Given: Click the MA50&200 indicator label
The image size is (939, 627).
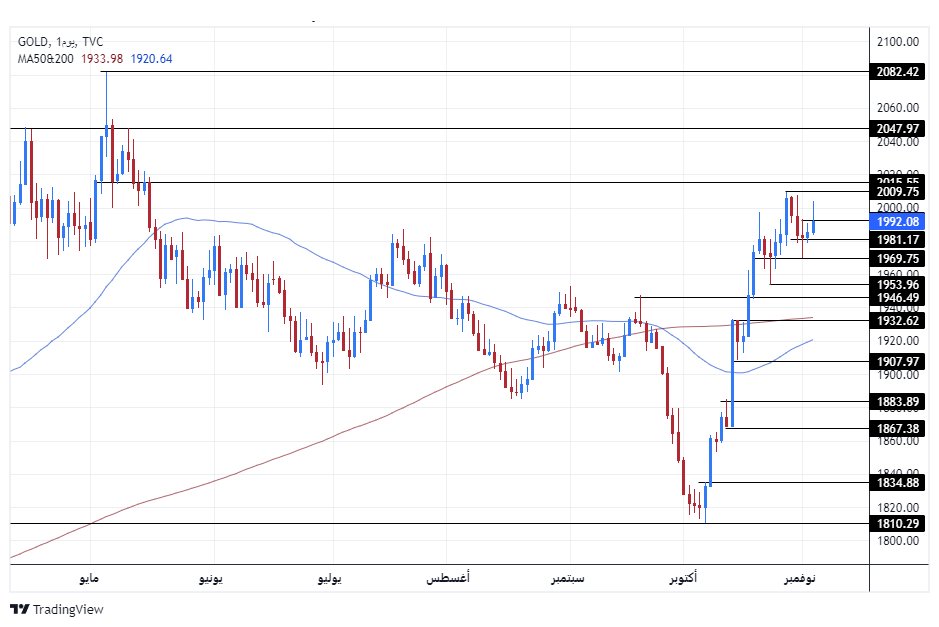Looking at the screenshot, I should (x=46, y=59).
